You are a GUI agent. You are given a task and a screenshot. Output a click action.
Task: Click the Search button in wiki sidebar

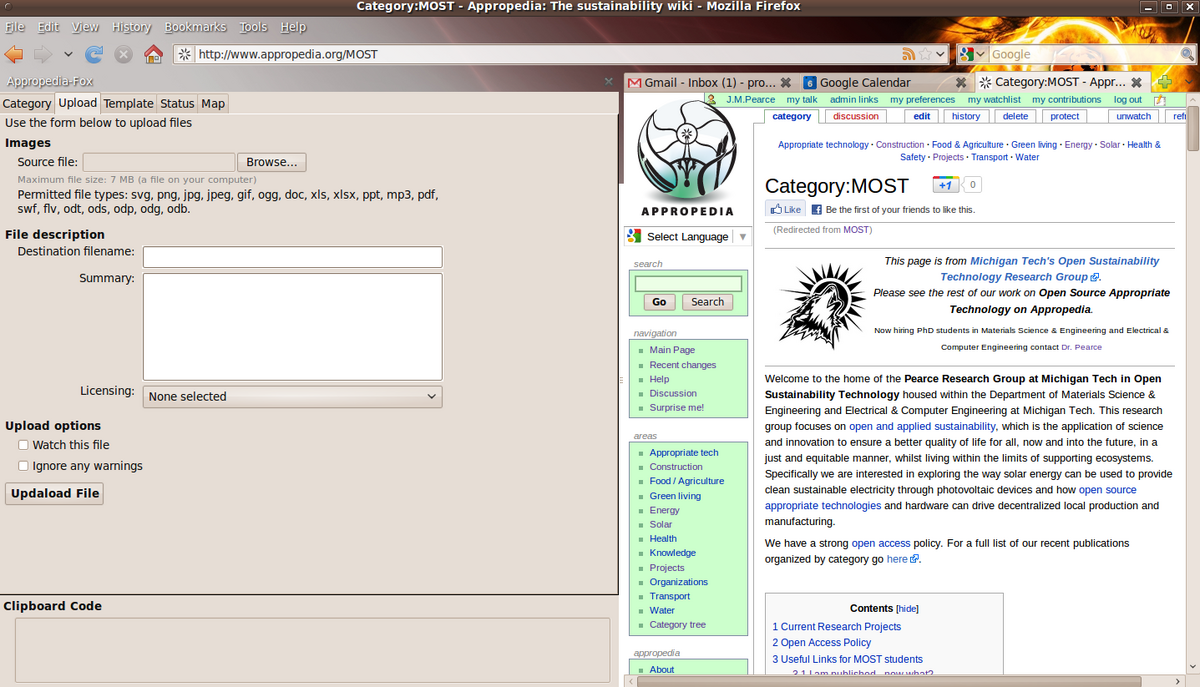[x=707, y=302]
